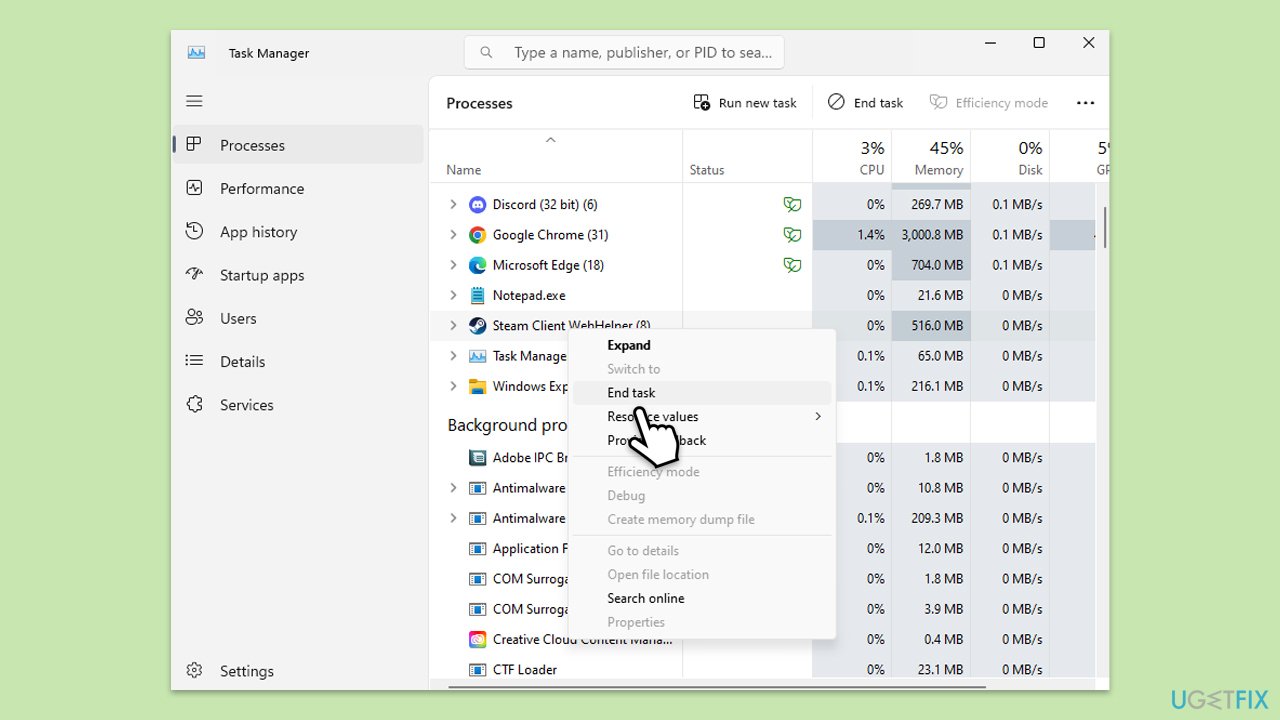
Task: Click the Discord app icon
Action: point(477,204)
